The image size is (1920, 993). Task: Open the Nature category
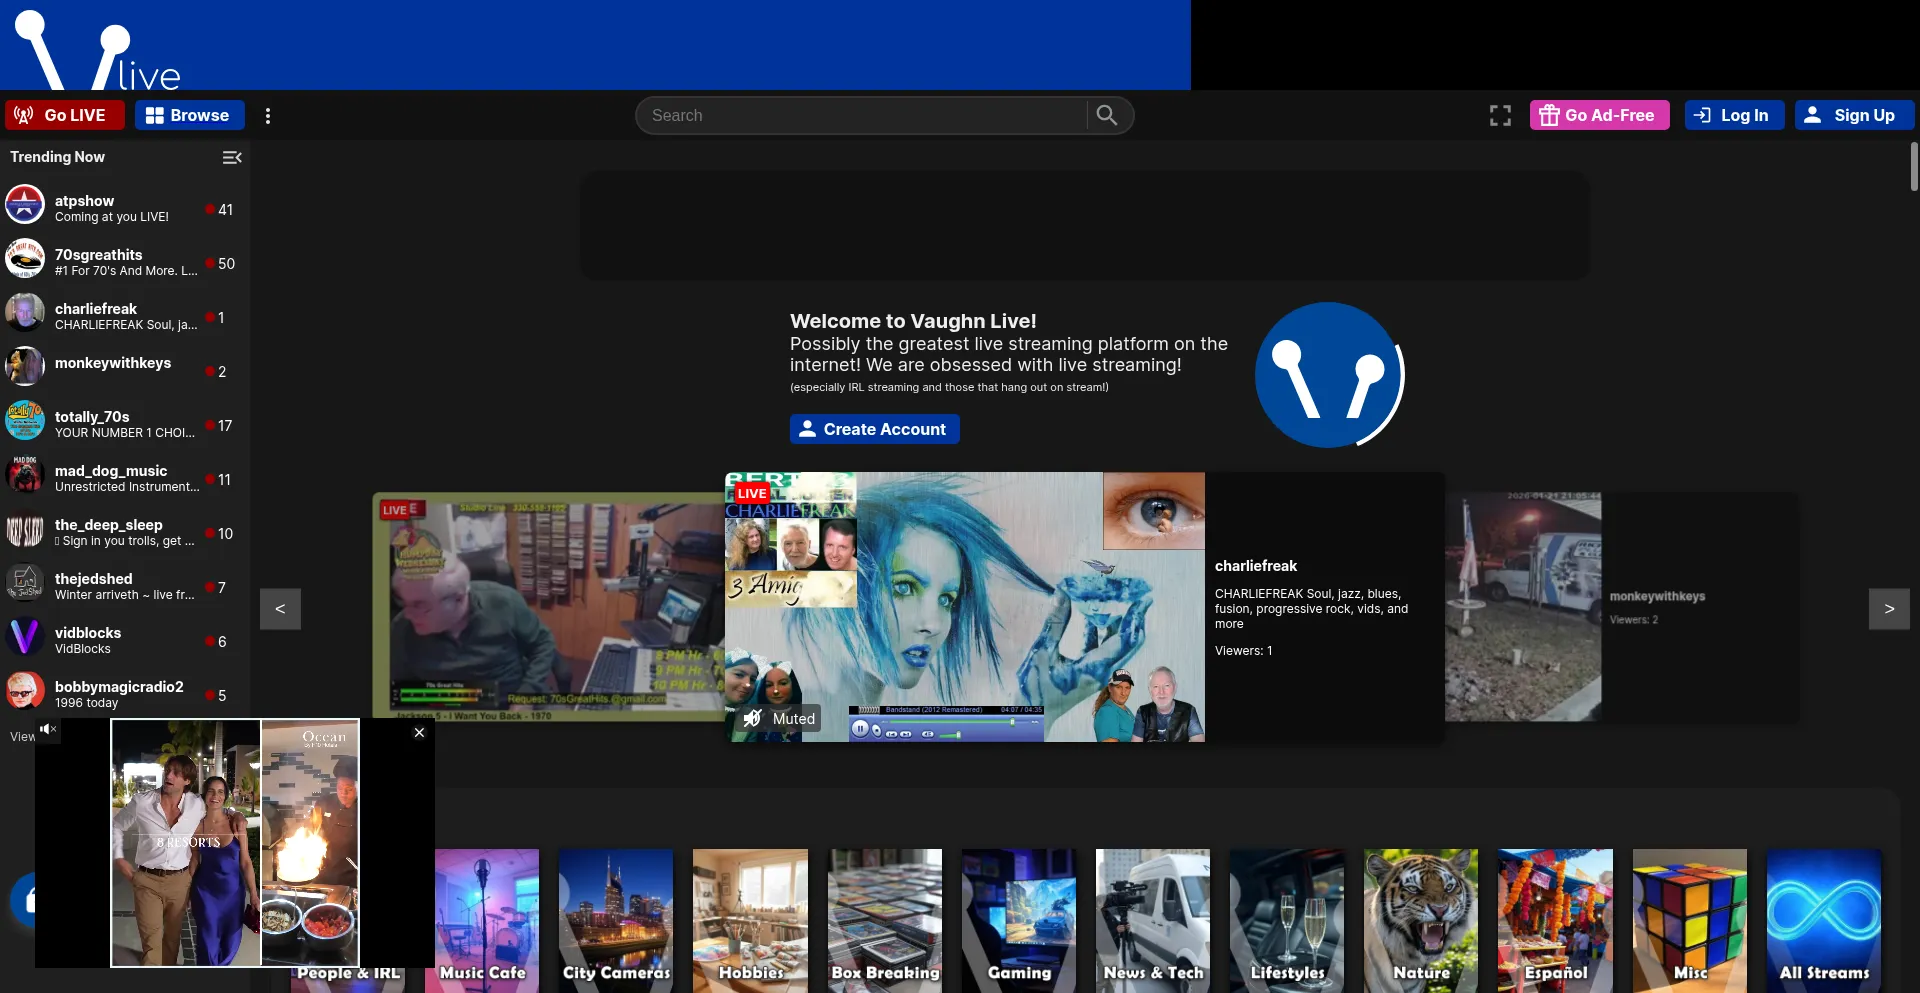click(x=1421, y=921)
